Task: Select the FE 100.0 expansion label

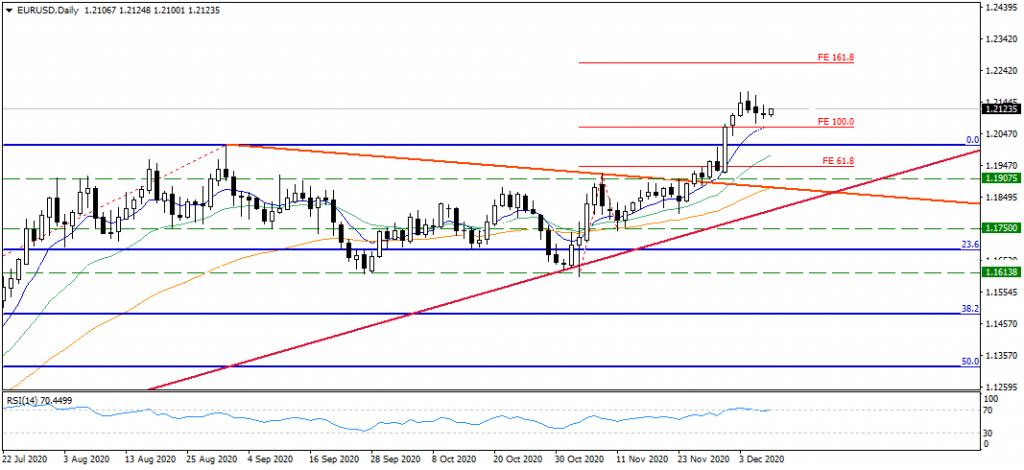Action: point(836,121)
